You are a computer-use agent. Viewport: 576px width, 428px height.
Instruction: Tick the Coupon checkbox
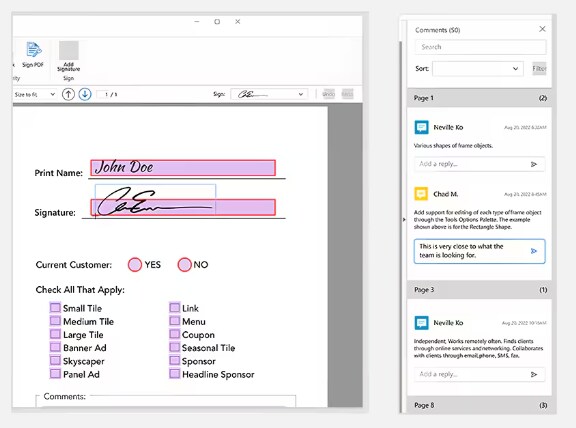[174, 334]
